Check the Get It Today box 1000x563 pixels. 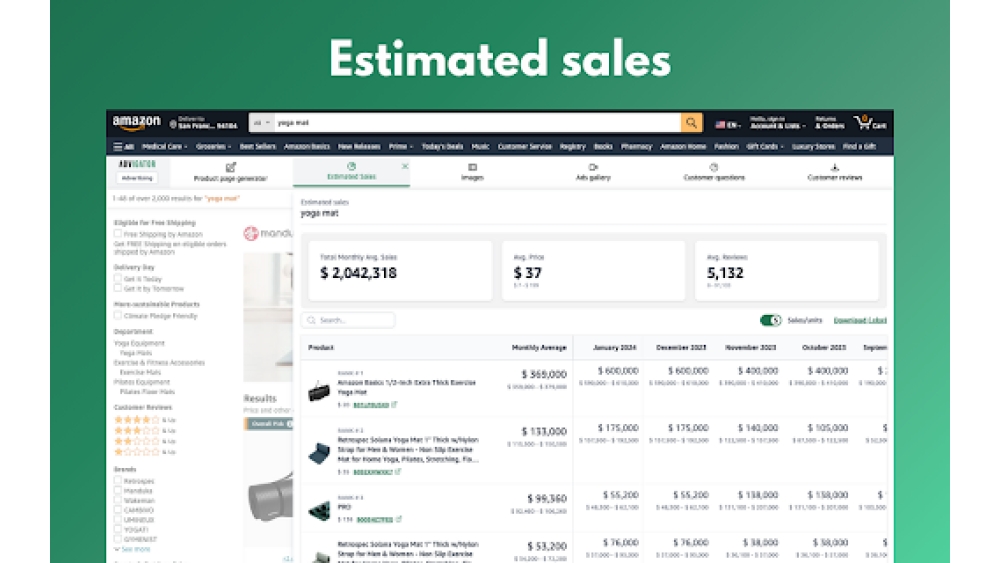pyautogui.click(x=118, y=279)
